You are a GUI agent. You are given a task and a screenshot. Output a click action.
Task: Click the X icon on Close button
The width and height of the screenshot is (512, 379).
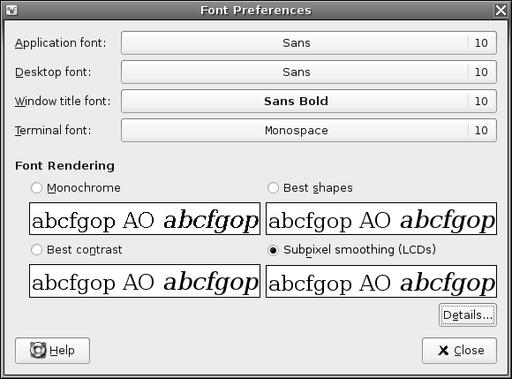(443, 350)
